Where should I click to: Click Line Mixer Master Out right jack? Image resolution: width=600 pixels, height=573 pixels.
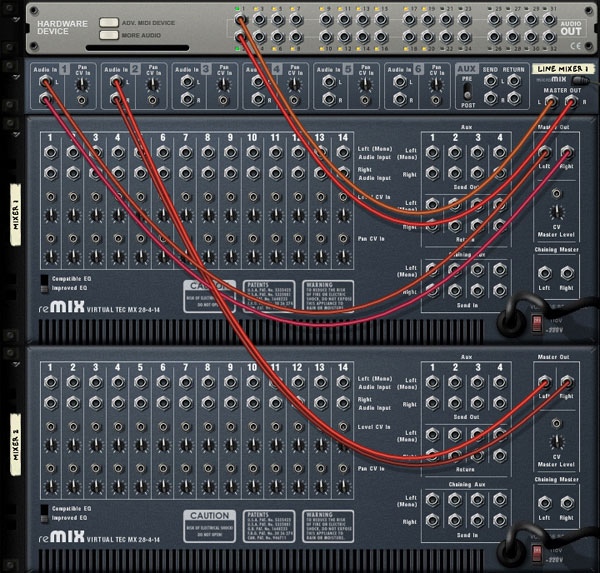coord(571,102)
